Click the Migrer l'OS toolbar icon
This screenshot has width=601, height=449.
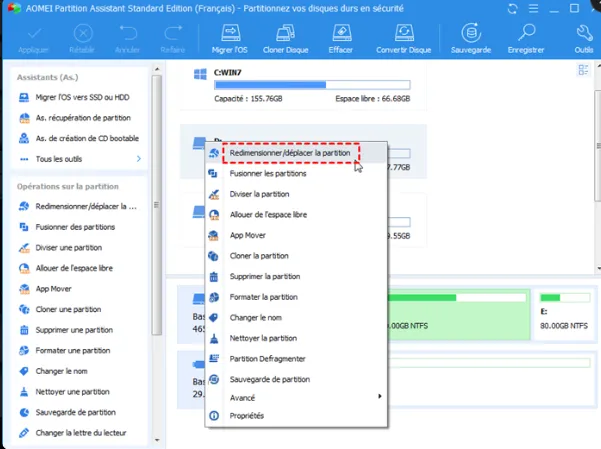pyautogui.click(x=230, y=39)
